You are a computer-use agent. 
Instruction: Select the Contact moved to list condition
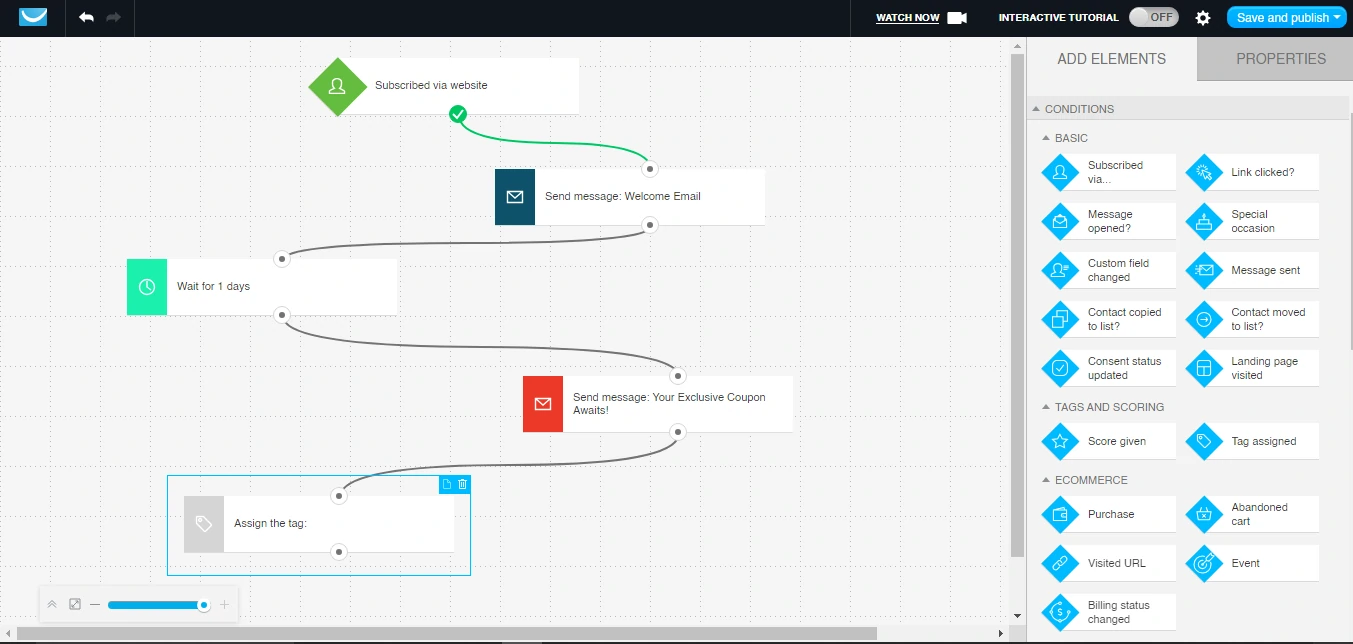coord(1252,319)
